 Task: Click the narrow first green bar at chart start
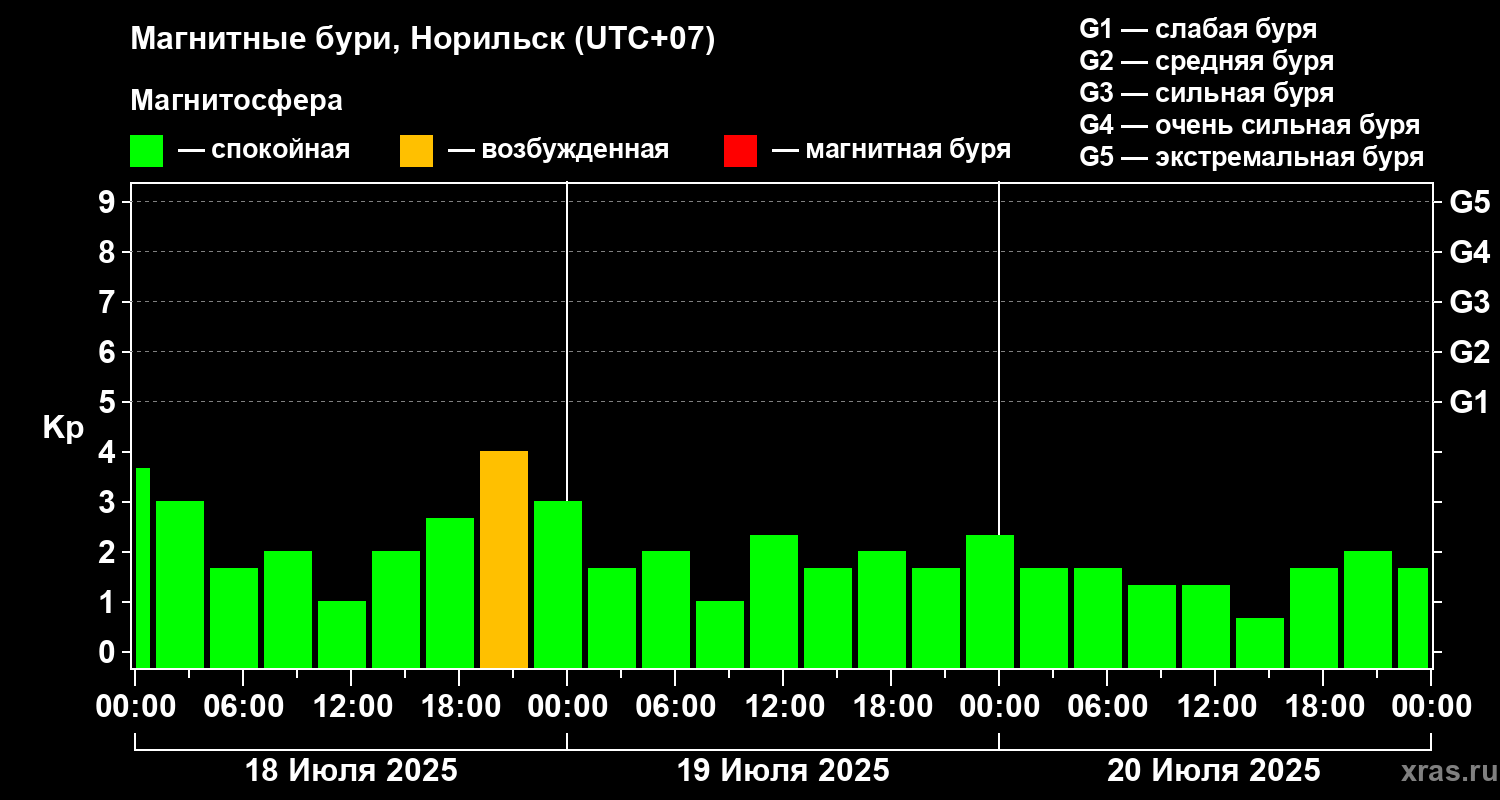pos(142,568)
